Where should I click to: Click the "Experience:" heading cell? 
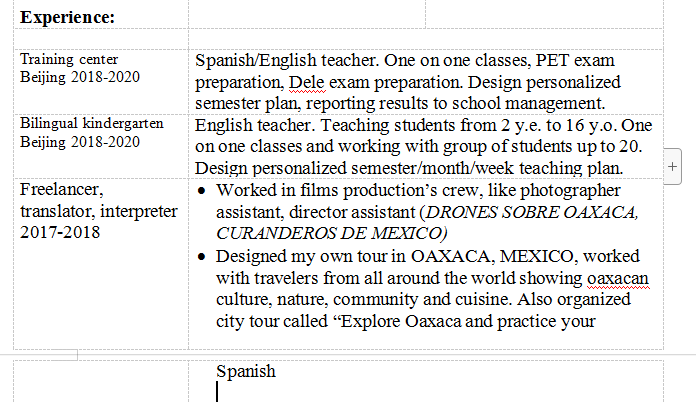click(x=67, y=17)
